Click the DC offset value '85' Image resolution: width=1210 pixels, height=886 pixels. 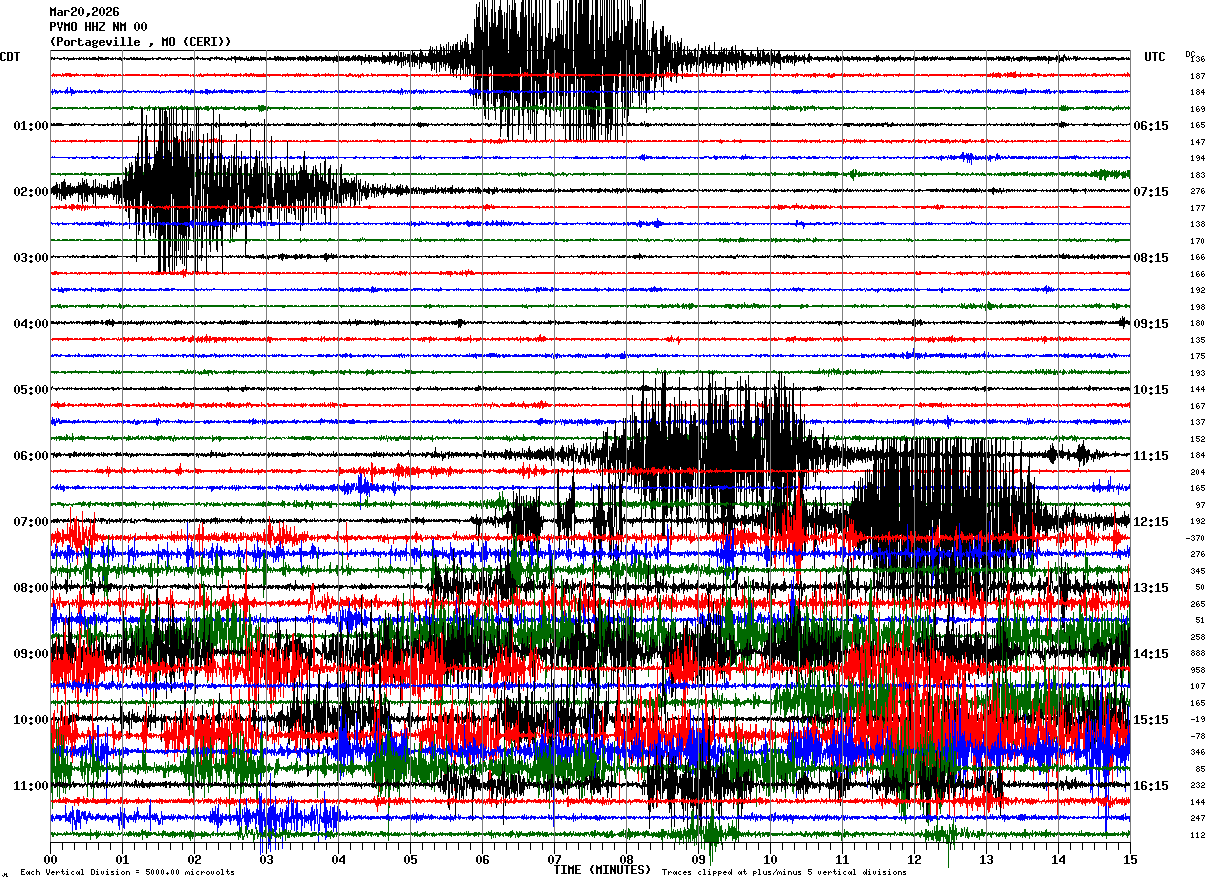(1200, 769)
